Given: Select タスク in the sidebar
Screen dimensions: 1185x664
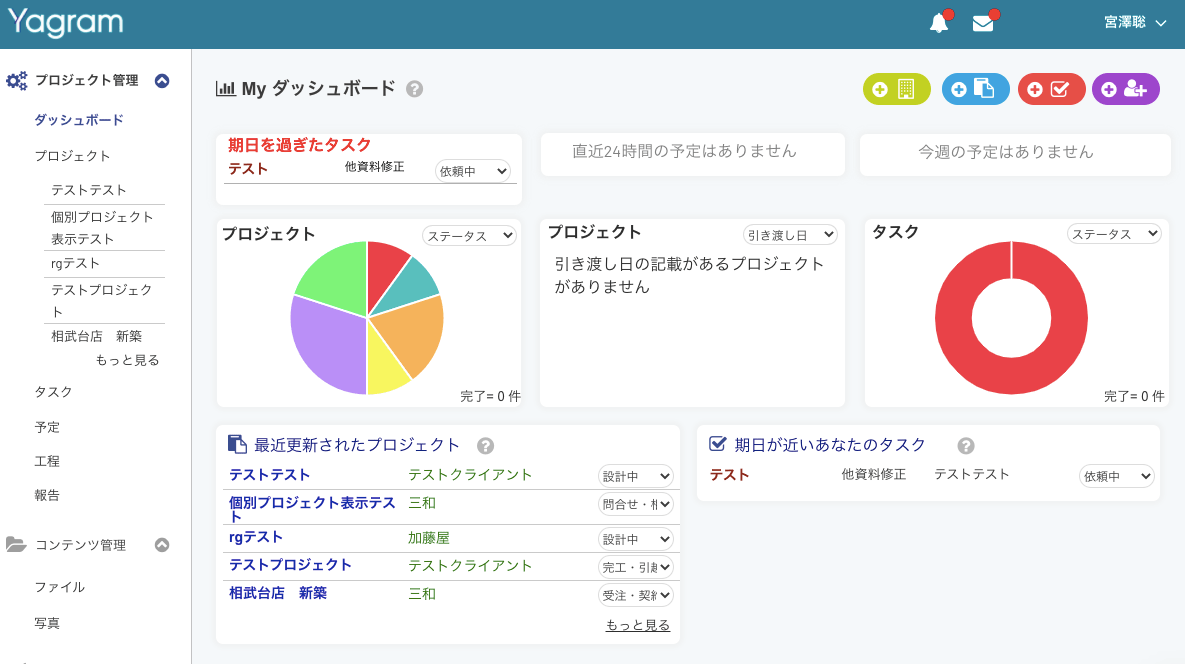Looking at the screenshot, I should [53, 392].
